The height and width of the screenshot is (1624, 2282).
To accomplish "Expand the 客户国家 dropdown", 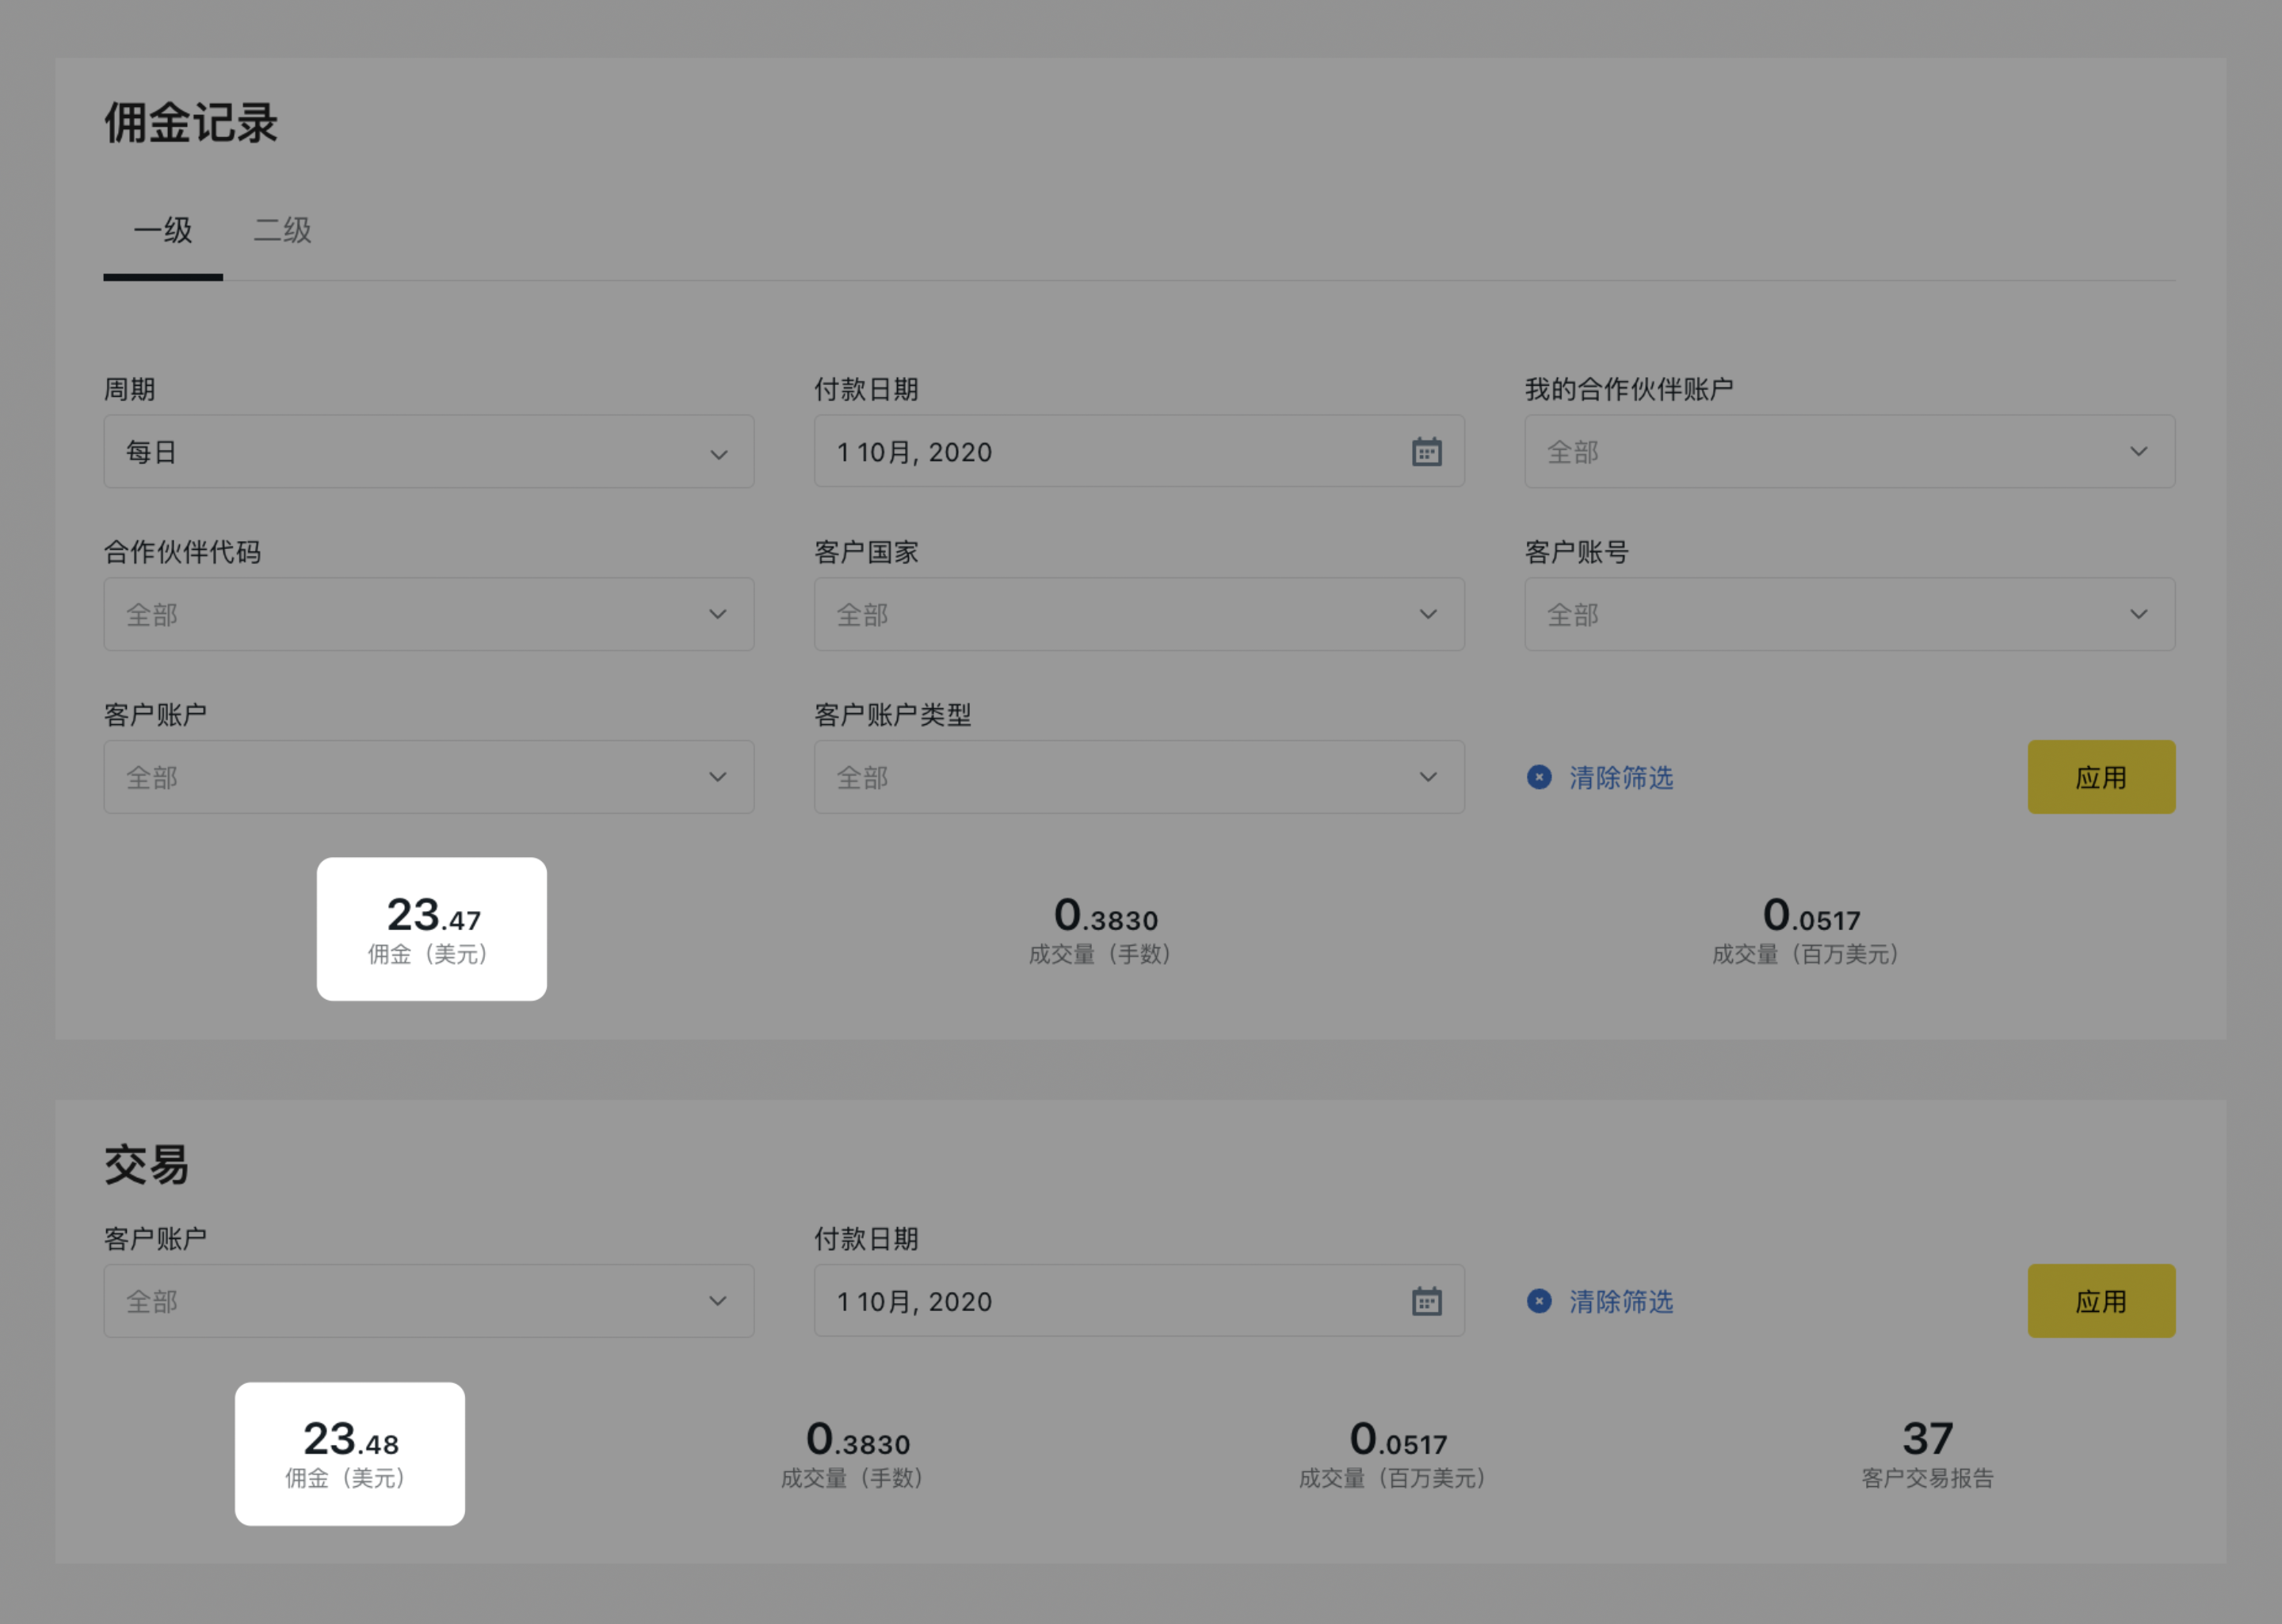I will (1139, 614).
